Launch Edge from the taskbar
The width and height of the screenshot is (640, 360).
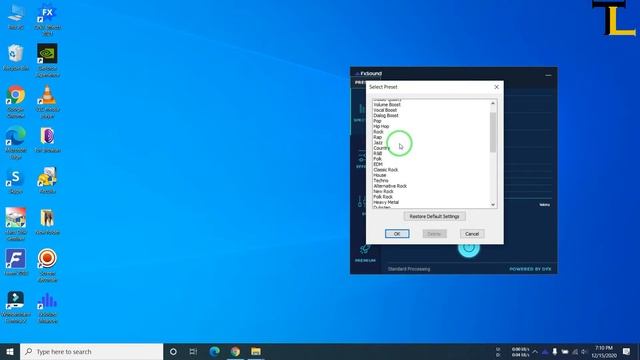214,351
